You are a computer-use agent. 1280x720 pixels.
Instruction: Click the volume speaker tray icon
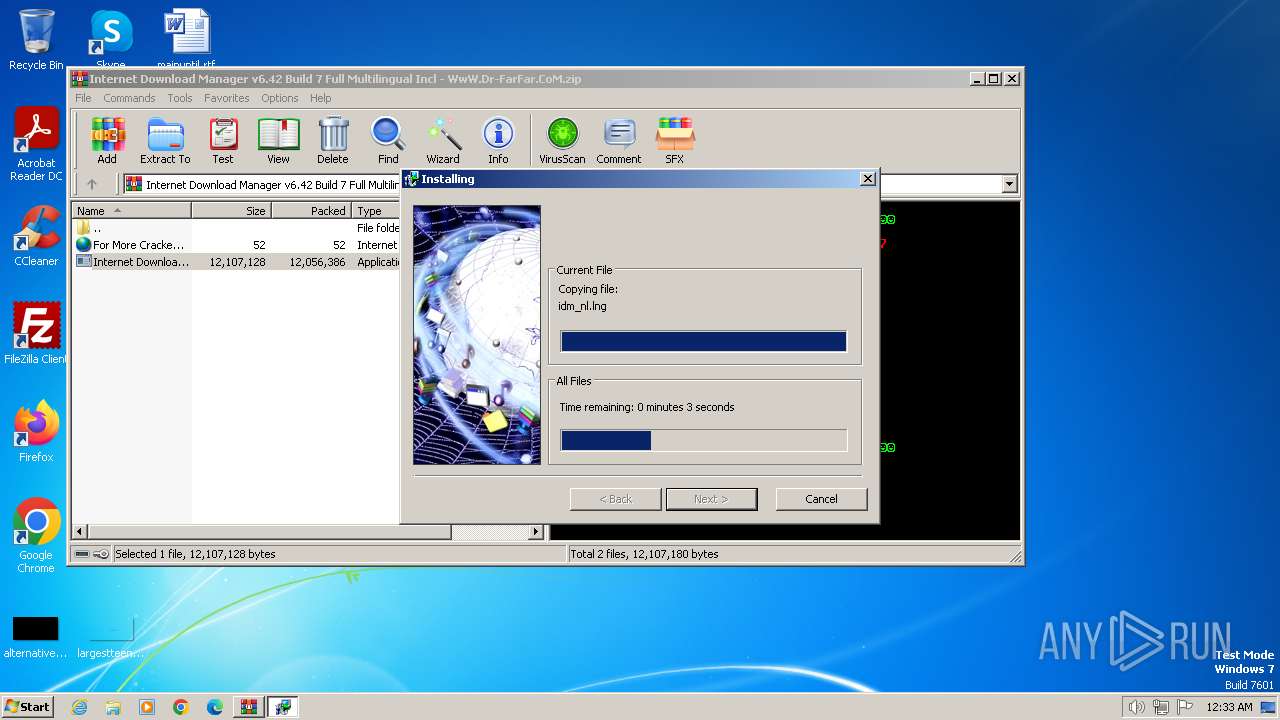coord(1136,707)
